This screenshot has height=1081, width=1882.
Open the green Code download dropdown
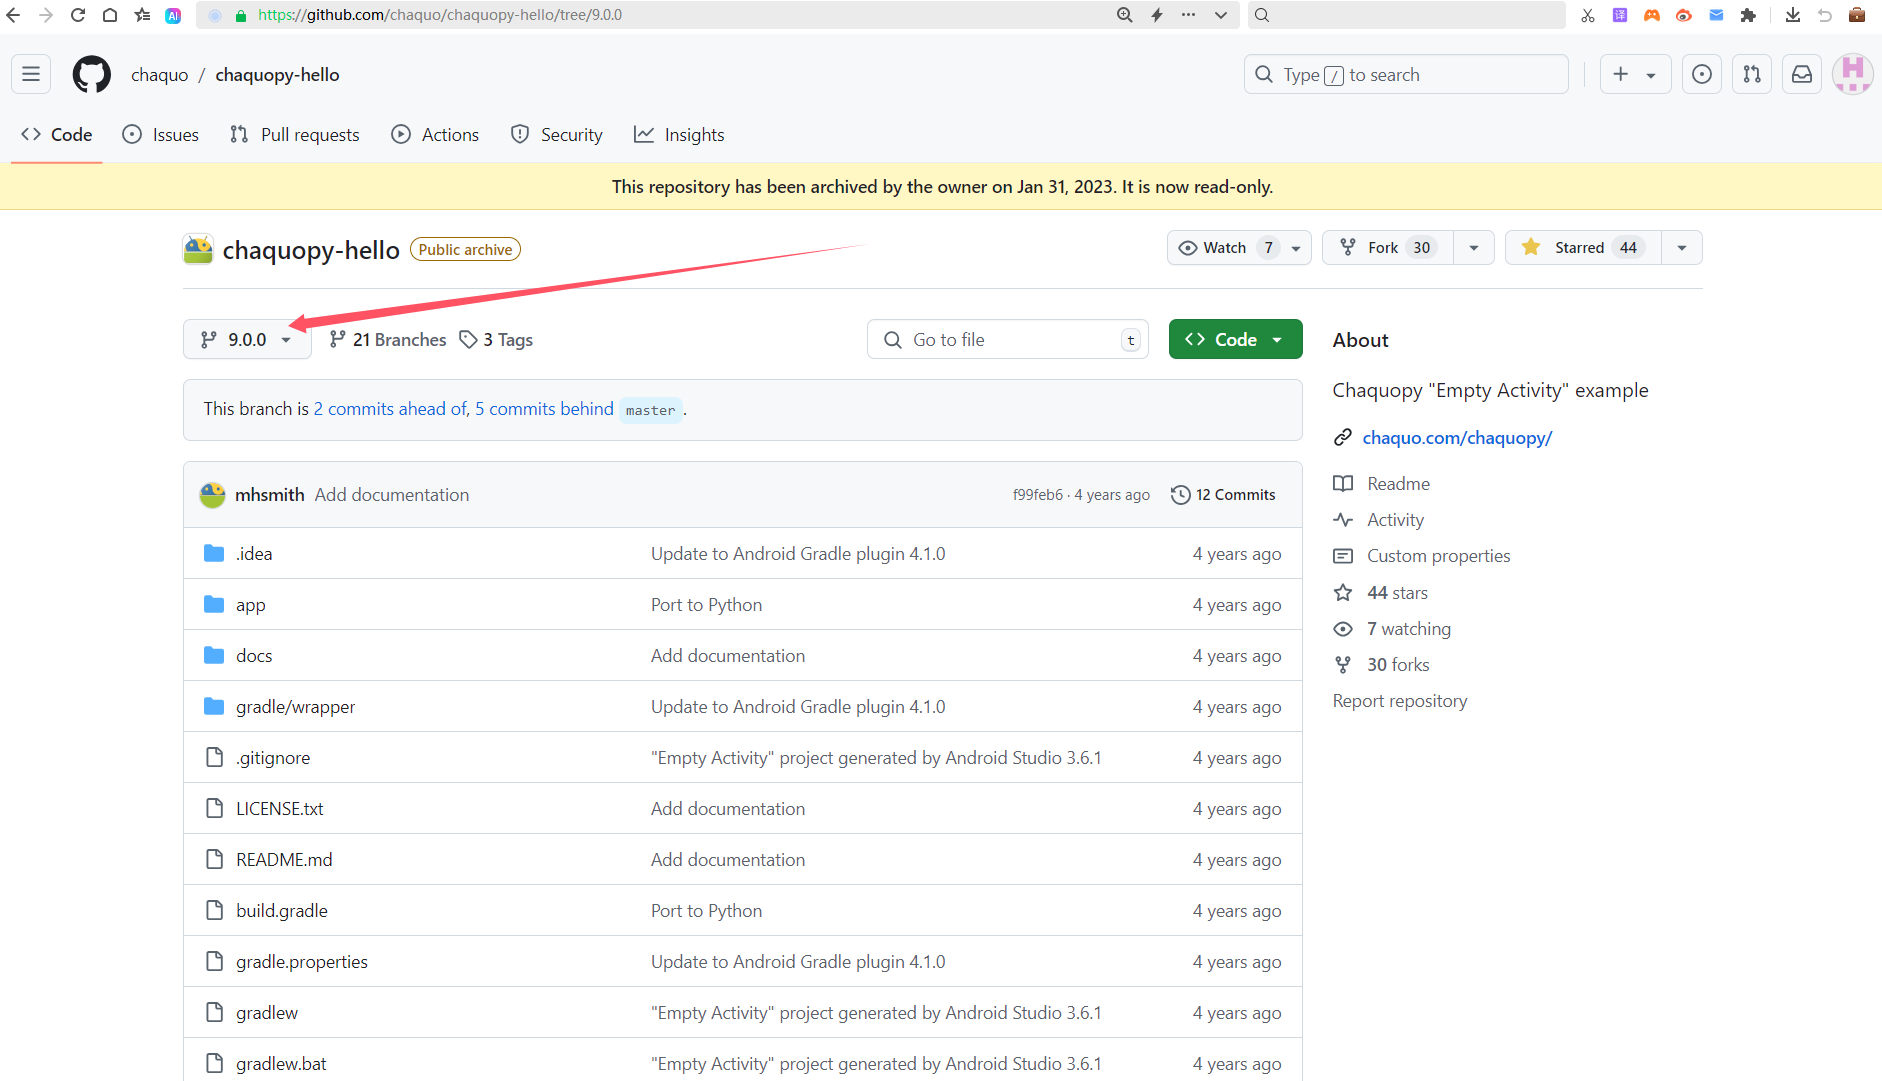pyautogui.click(x=1236, y=339)
